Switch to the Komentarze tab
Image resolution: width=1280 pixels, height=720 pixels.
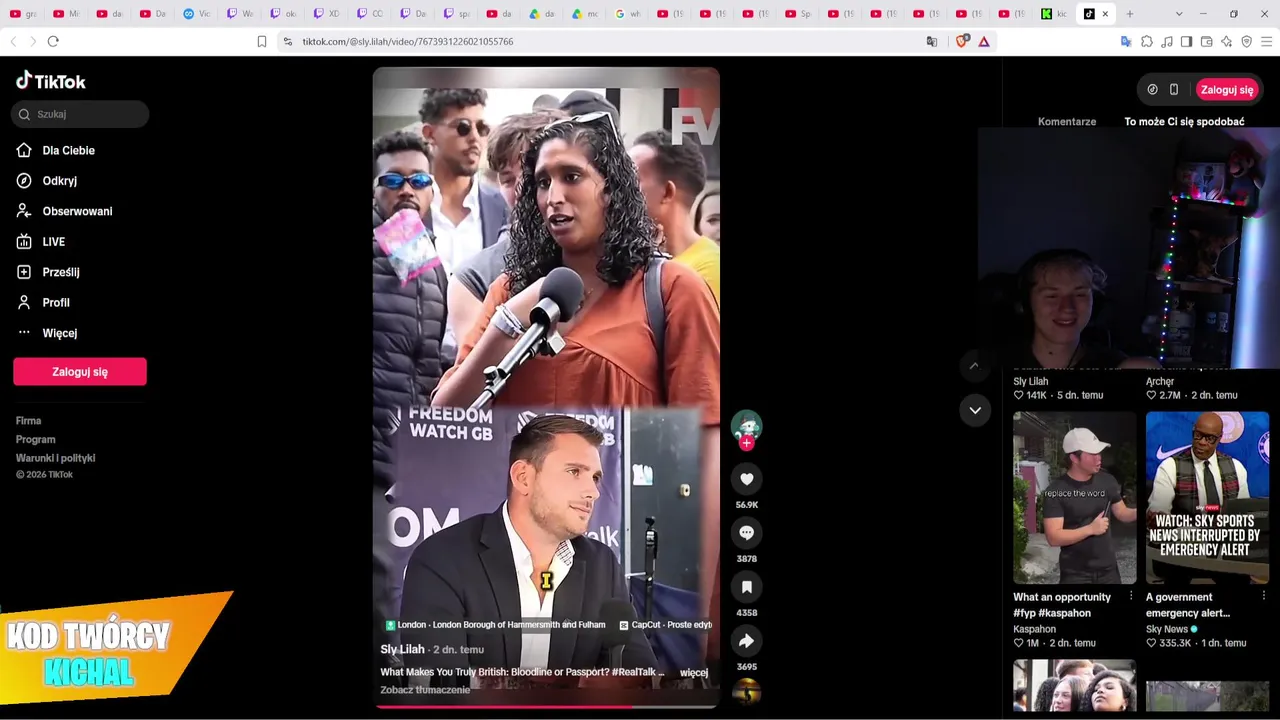1067,122
